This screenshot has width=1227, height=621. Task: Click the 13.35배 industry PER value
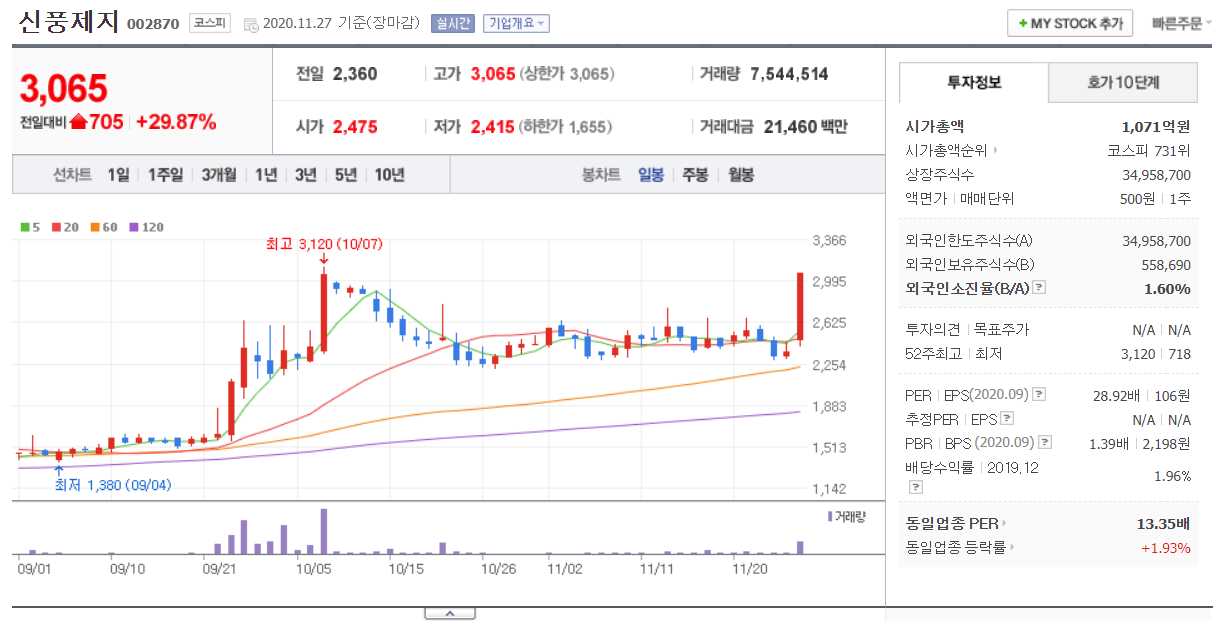(x=1164, y=523)
